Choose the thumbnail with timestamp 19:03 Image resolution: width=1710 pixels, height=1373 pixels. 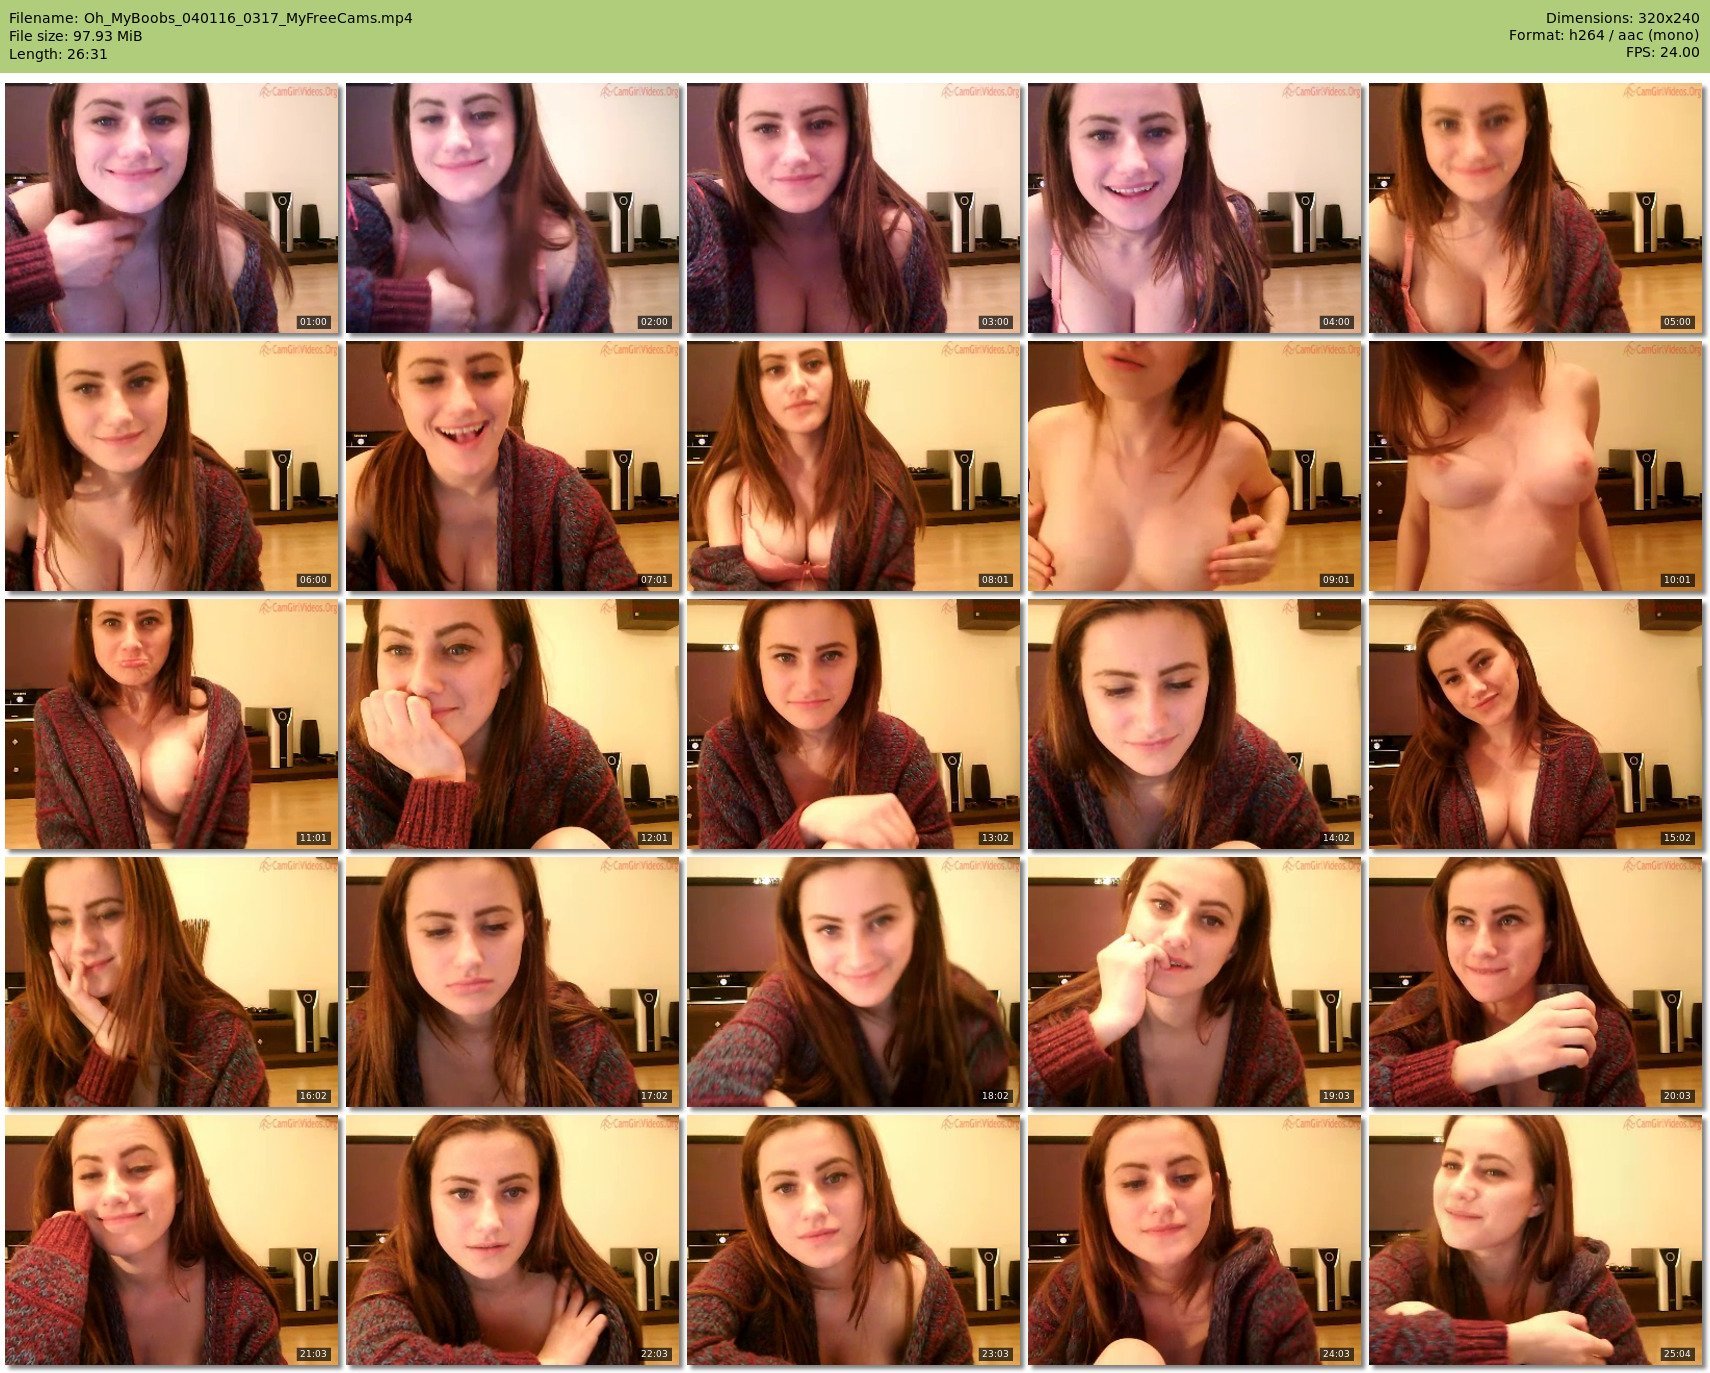[1195, 982]
